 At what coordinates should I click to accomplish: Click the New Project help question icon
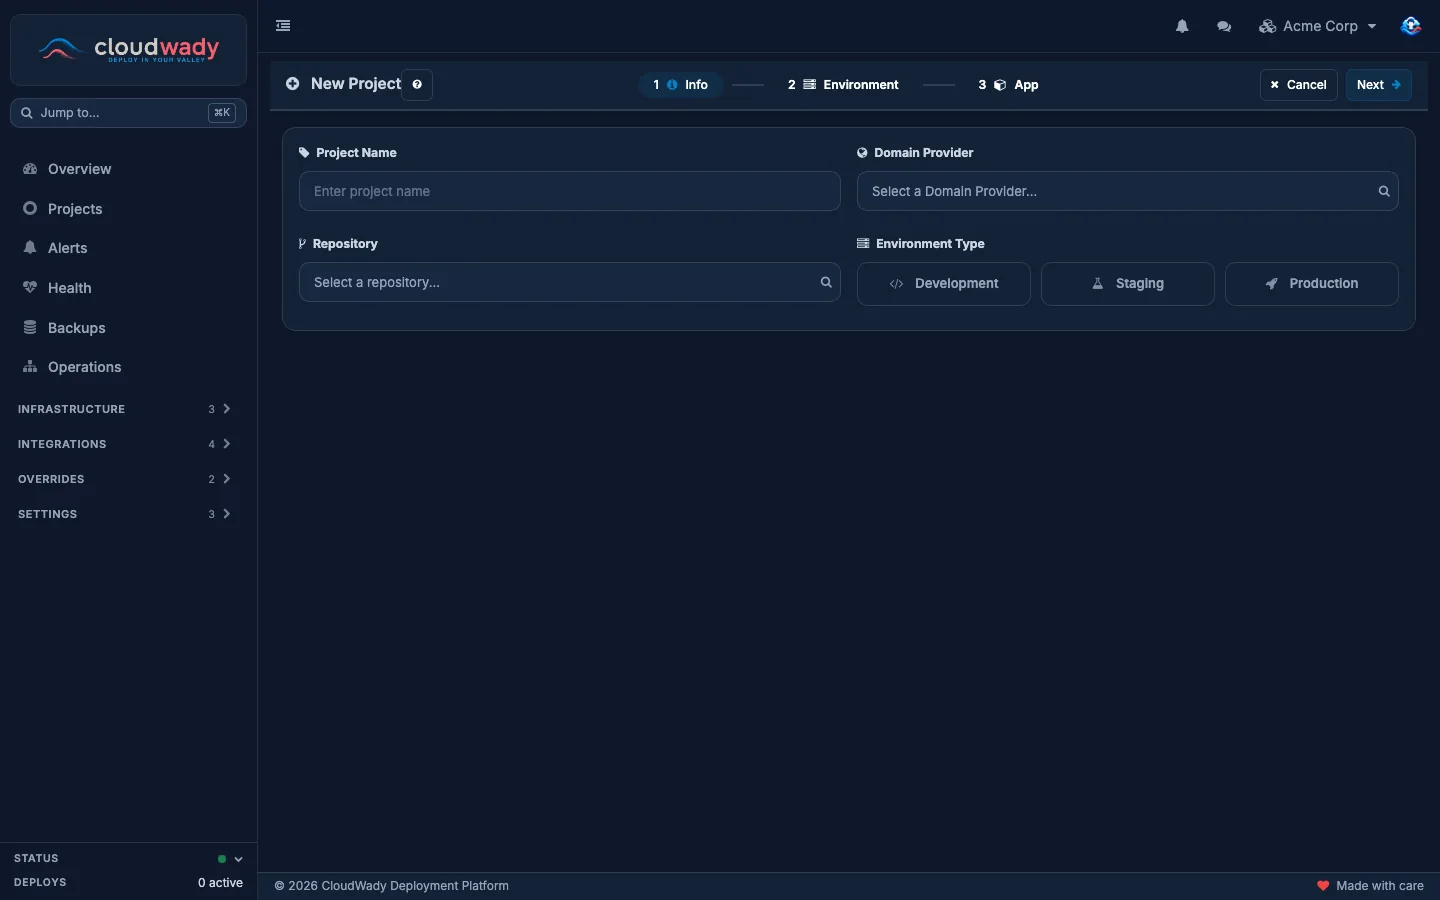(x=417, y=84)
